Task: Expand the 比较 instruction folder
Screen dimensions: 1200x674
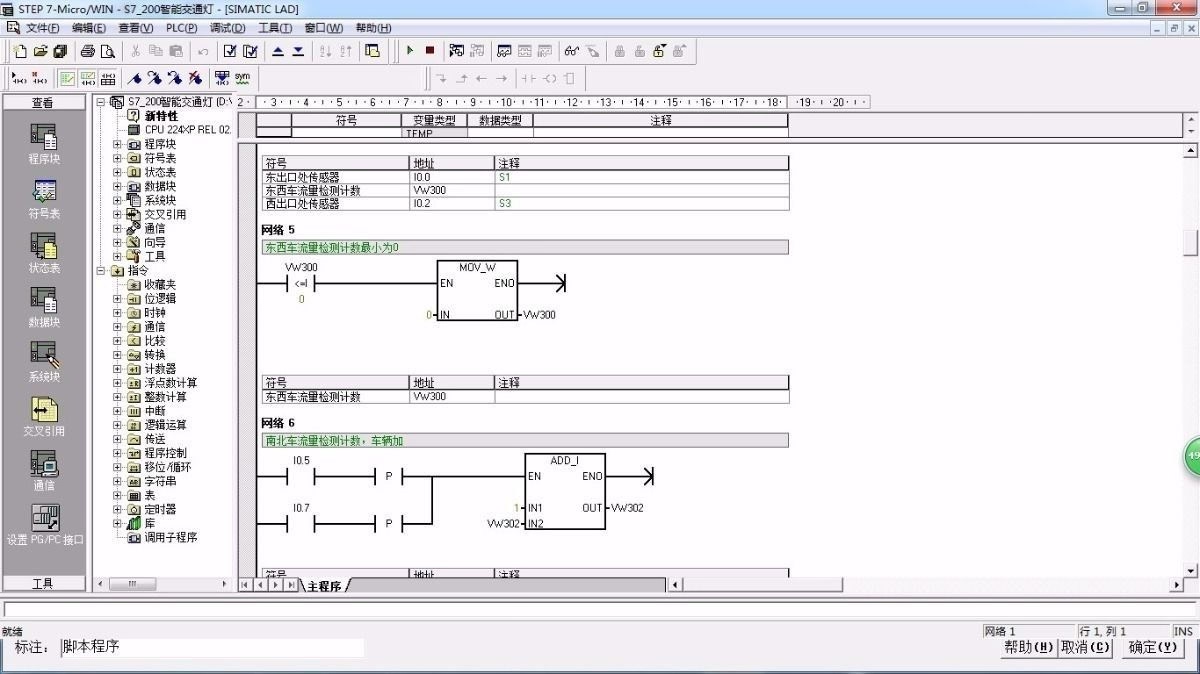Action: pyautogui.click(x=117, y=341)
